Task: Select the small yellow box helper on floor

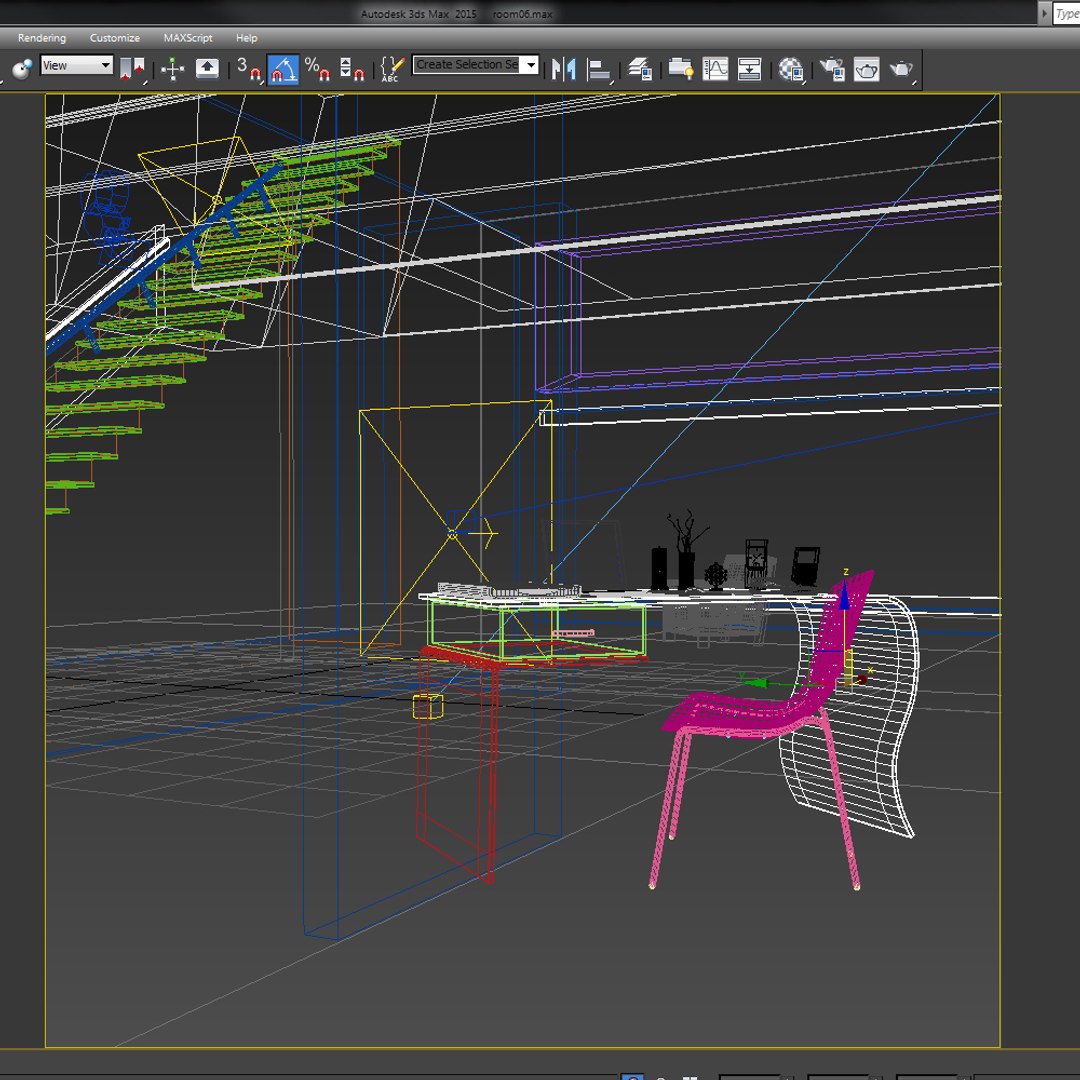Action: point(428,707)
